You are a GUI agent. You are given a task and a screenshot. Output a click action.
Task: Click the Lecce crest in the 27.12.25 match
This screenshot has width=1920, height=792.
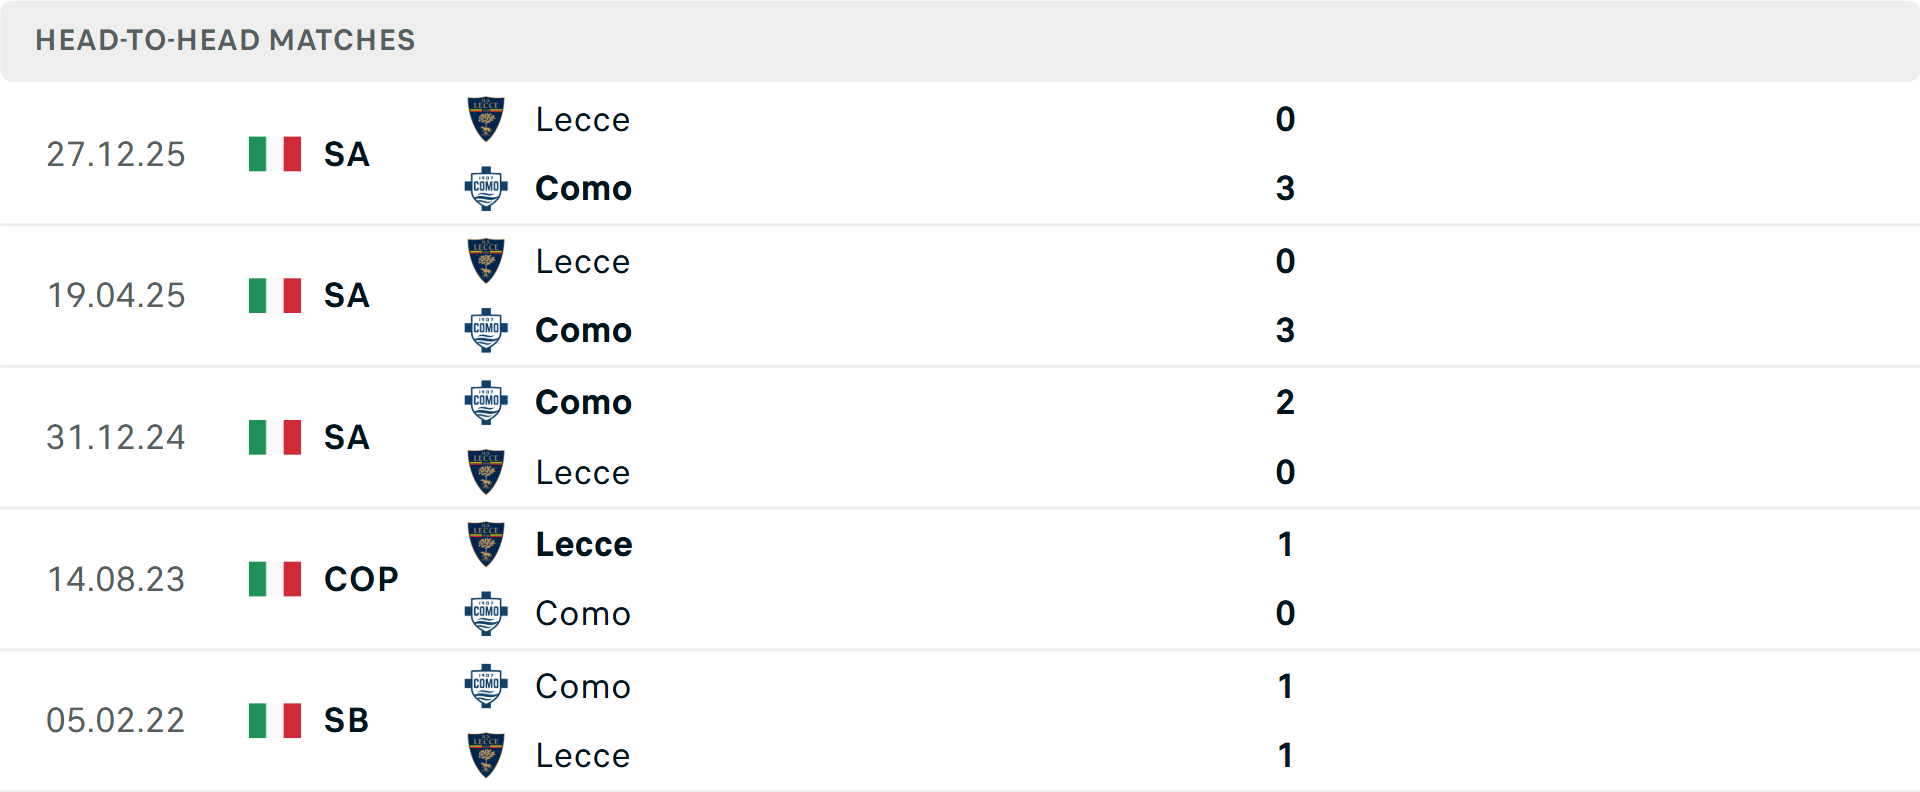click(x=486, y=119)
